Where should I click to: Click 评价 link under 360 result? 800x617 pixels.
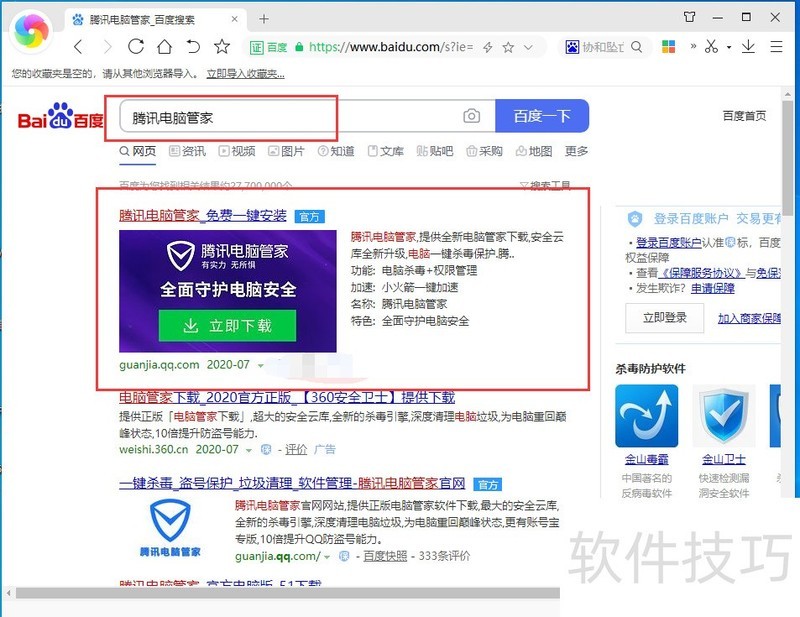point(296,450)
